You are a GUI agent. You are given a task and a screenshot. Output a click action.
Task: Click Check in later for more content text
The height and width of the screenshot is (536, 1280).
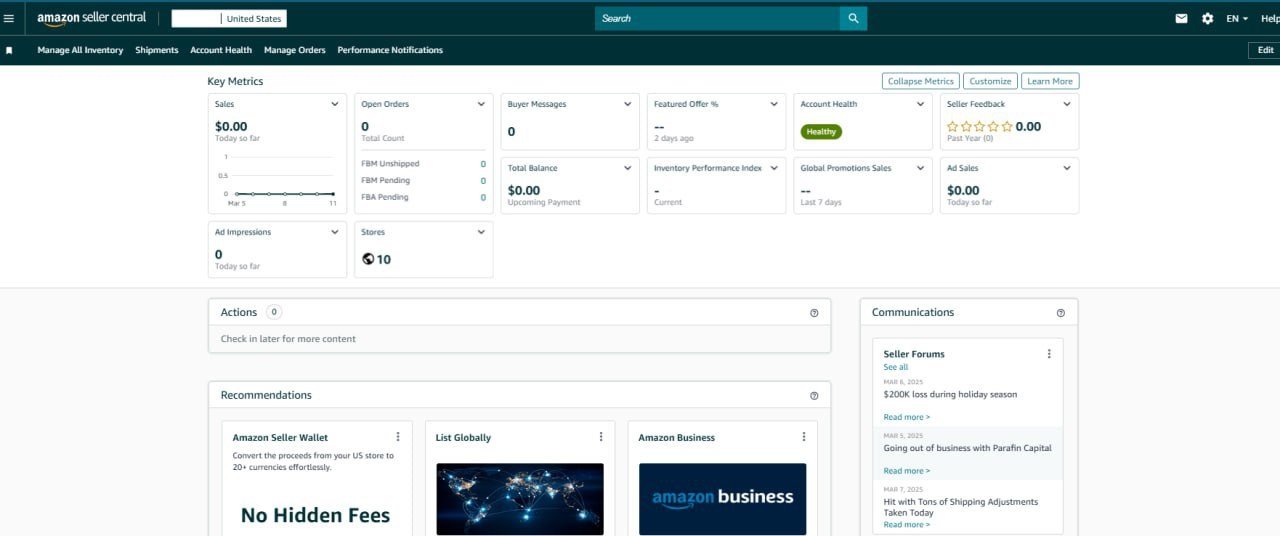(288, 339)
